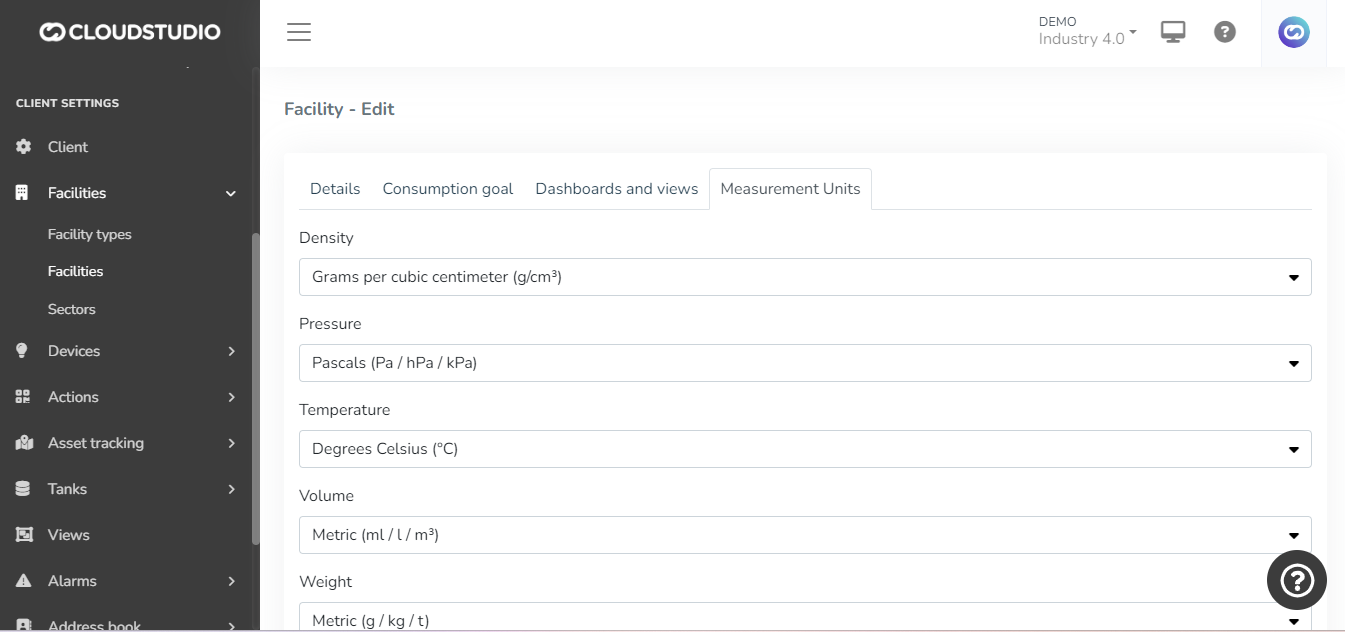
Task: Open the floating help button at bottom right
Action: [1296, 580]
